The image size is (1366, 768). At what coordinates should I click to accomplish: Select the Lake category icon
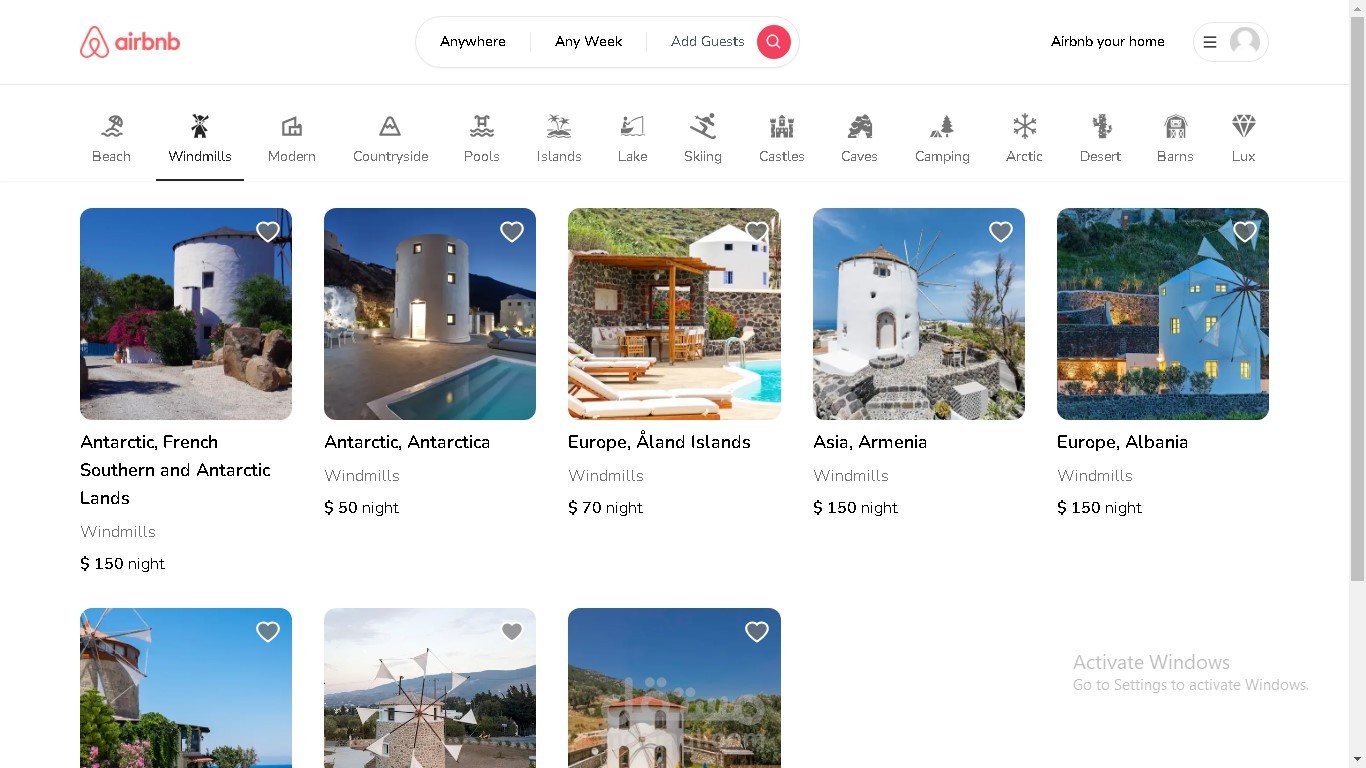click(x=632, y=126)
